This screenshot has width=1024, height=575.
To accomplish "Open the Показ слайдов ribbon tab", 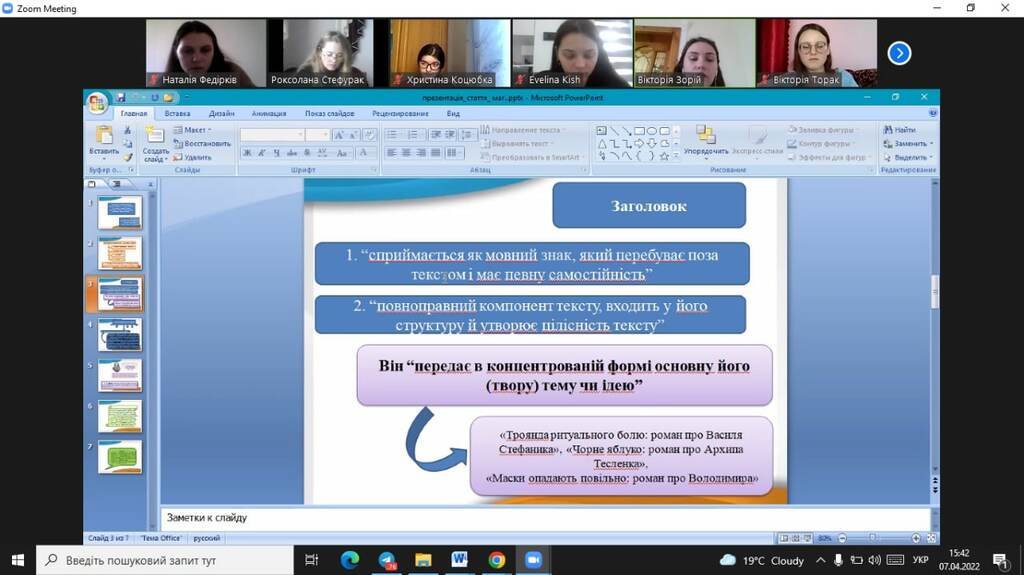I will tap(330, 114).
